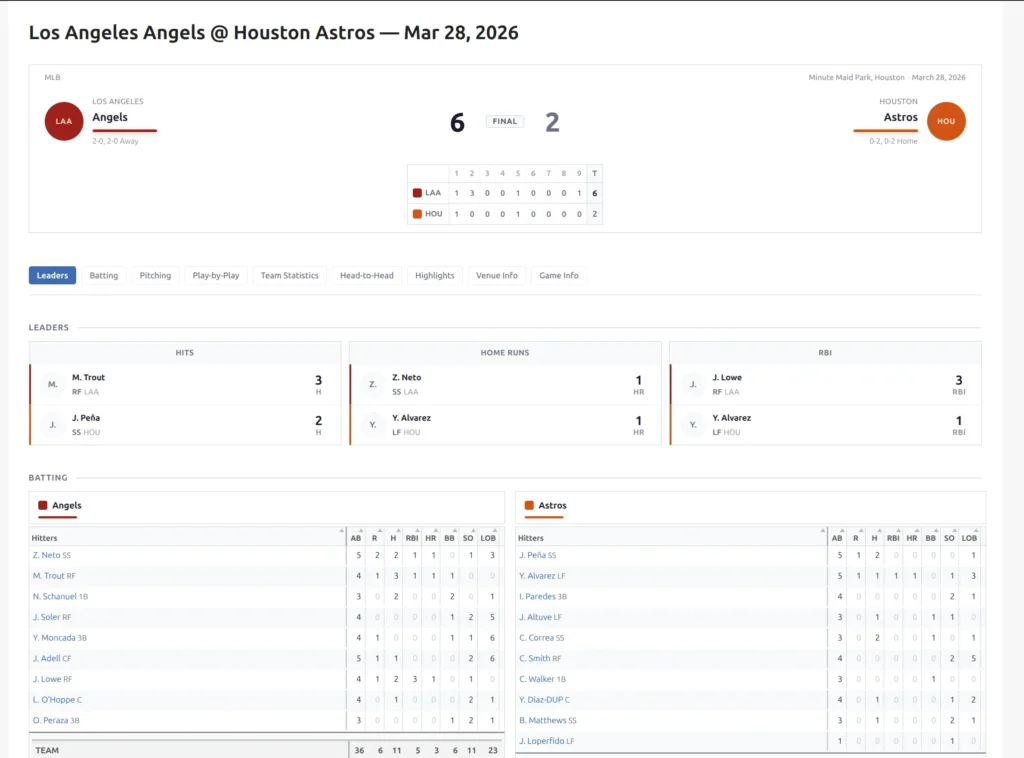
Task: Open J. Soler player link
Action: [46, 617]
